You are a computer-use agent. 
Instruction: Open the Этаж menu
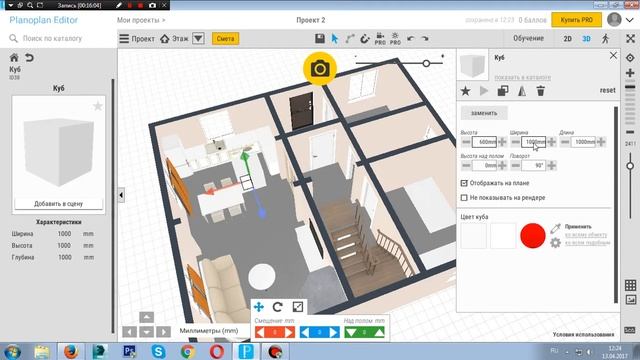pyautogui.click(x=174, y=39)
